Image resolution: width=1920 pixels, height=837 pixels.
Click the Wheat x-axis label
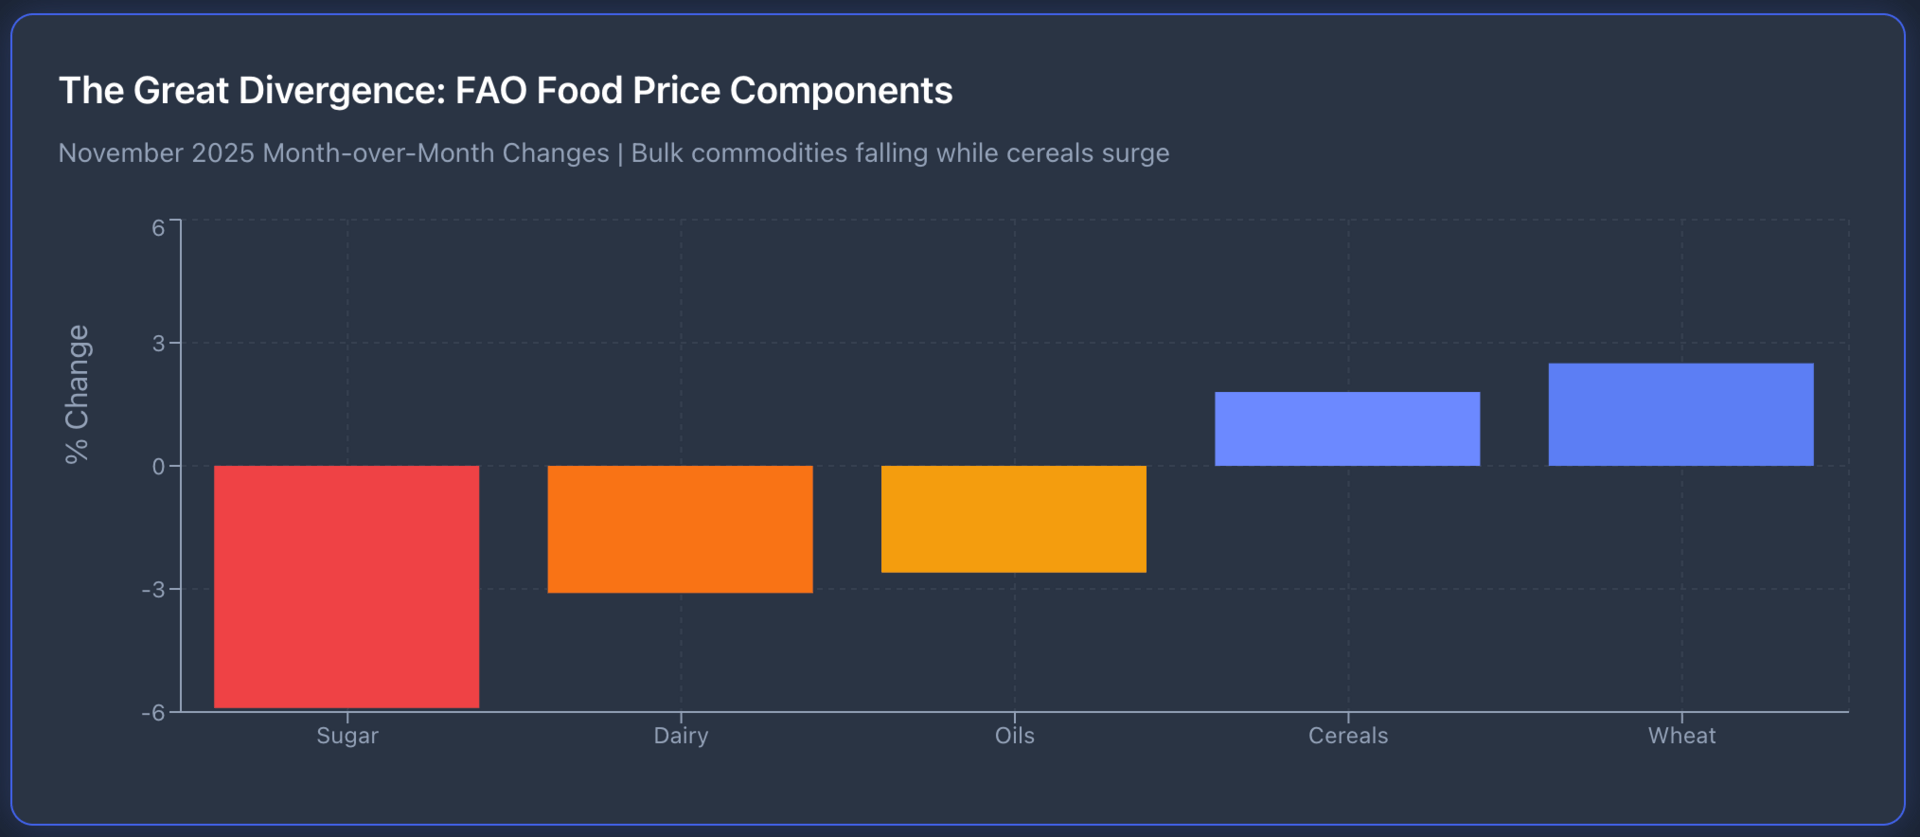click(1681, 736)
